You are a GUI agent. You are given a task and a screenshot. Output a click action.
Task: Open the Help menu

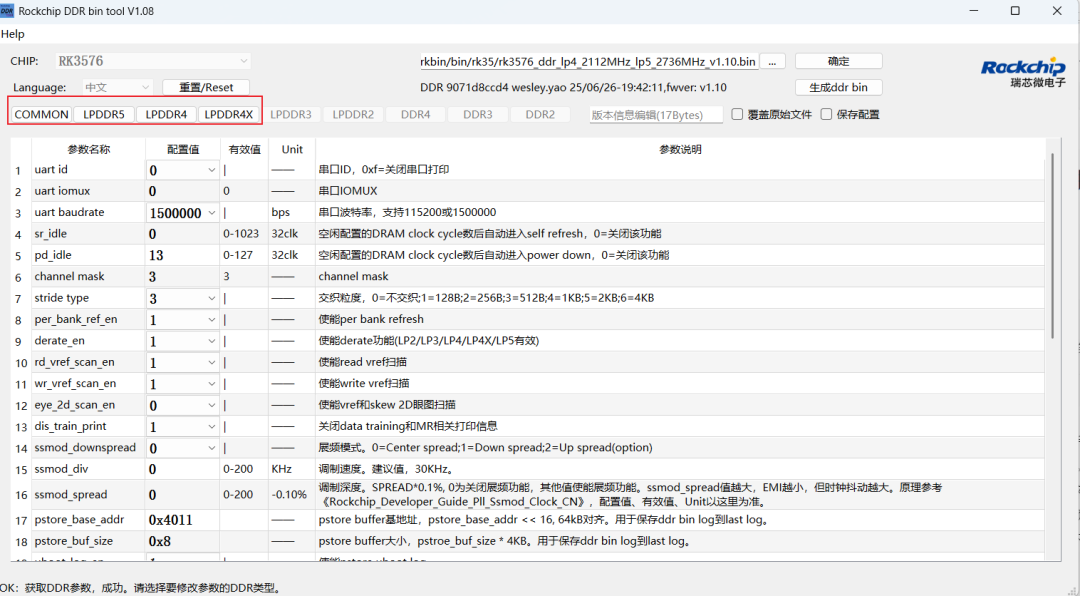(13, 34)
